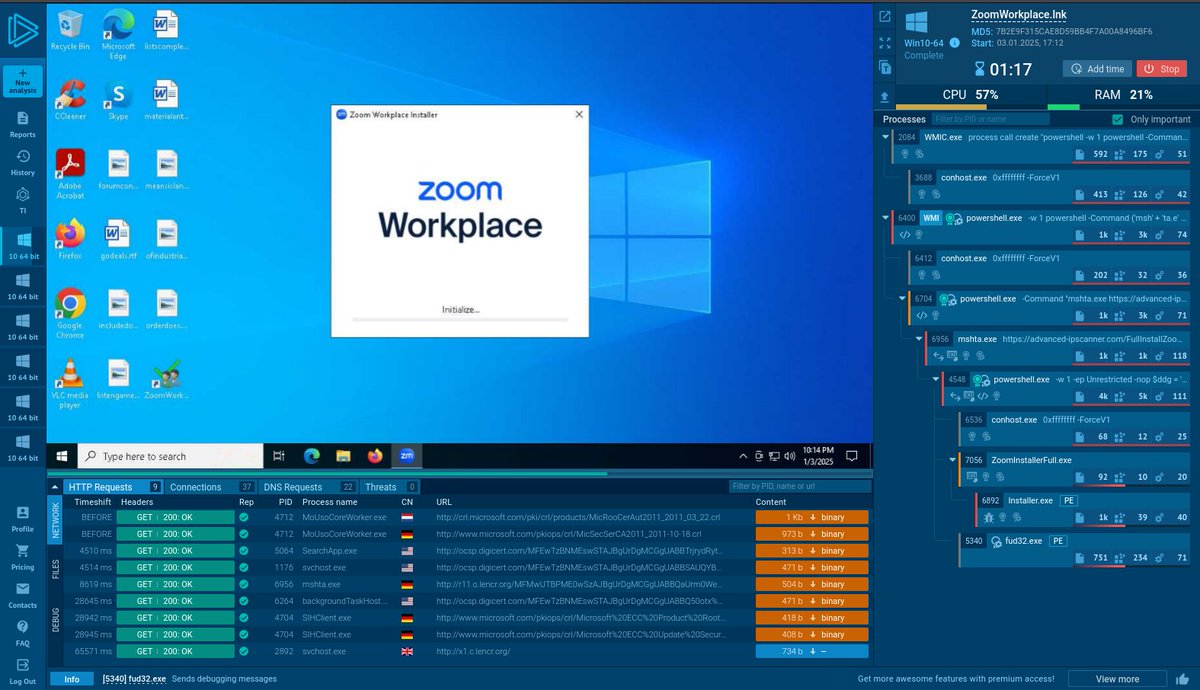Select the fud32.exe 5340 process

coord(1076,550)
